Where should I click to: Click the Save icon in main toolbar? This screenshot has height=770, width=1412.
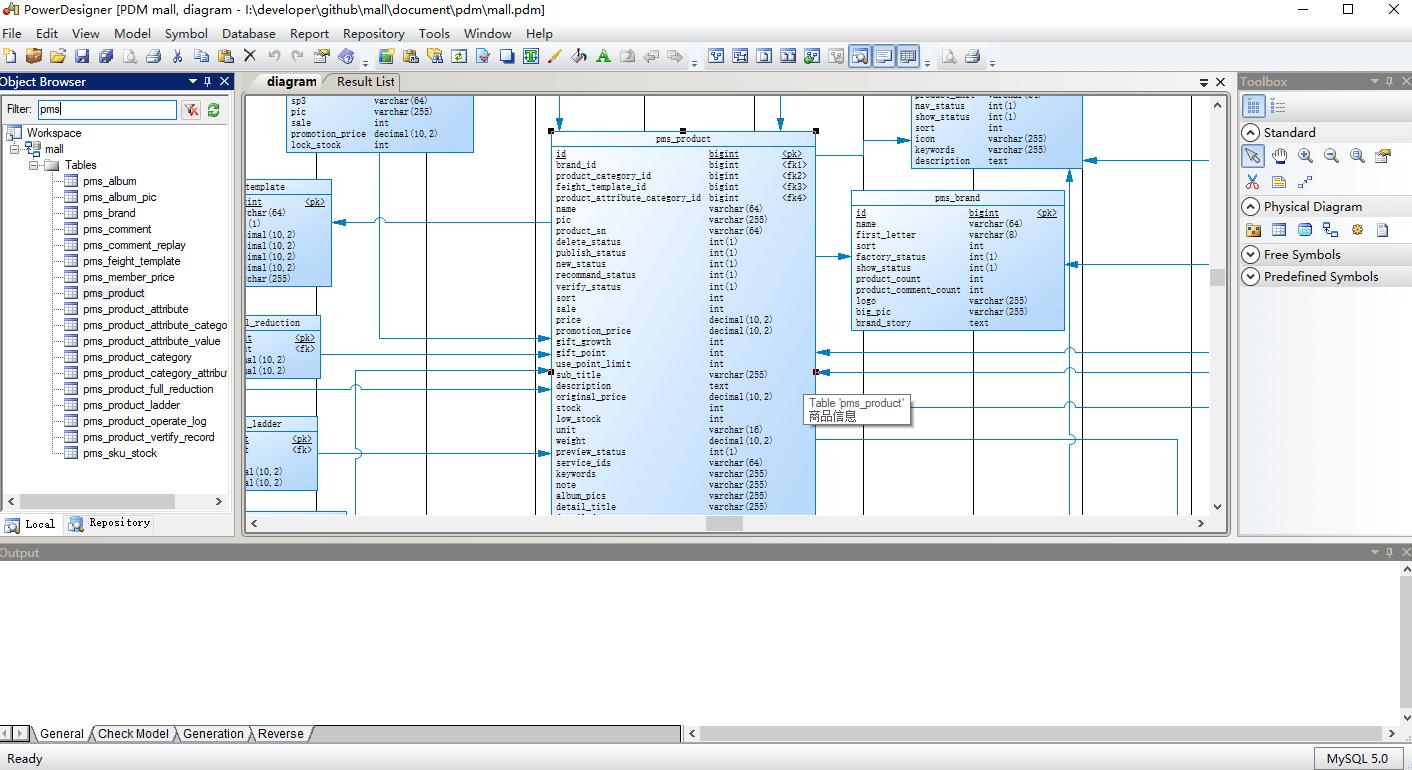click(x=82, y=57)
